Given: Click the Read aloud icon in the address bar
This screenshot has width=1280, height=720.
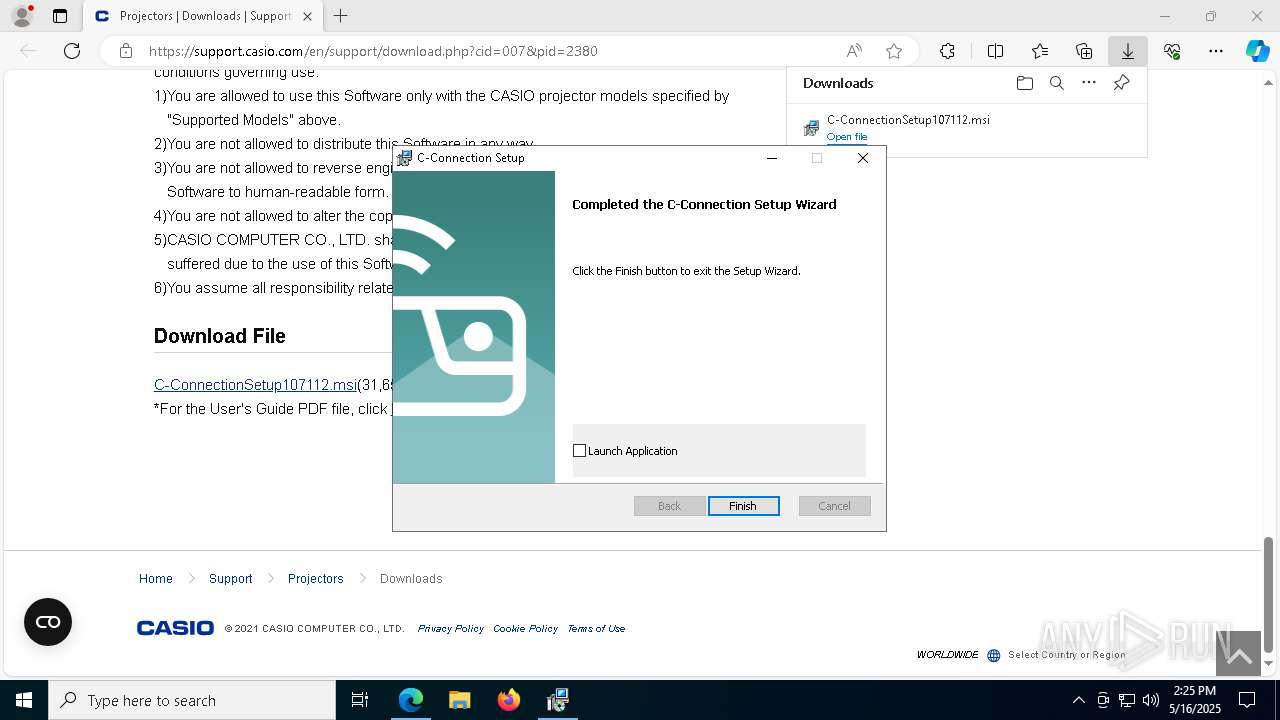Looking at the screenshot, I should pyautogui.click(x=854, y=51).
